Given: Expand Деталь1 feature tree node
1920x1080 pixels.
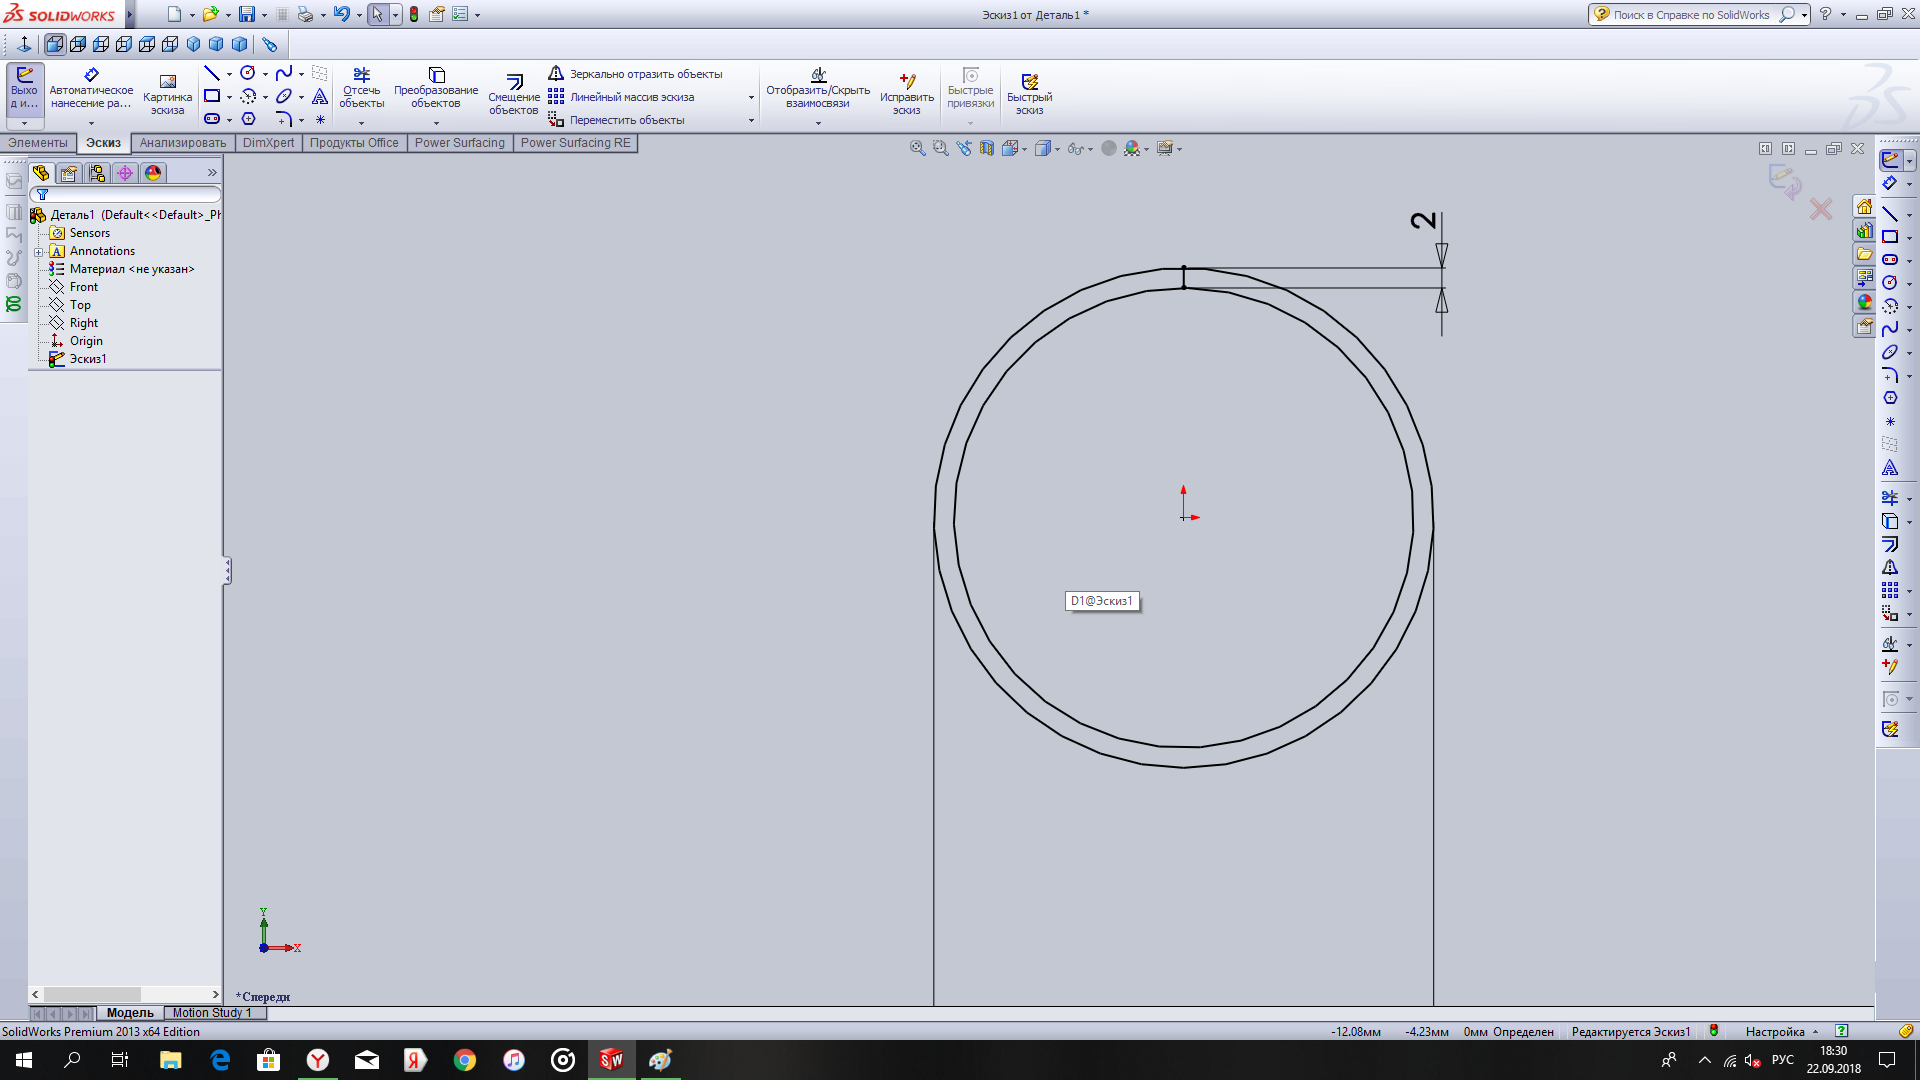Looking at the screenshot, I should click(38, 214).
